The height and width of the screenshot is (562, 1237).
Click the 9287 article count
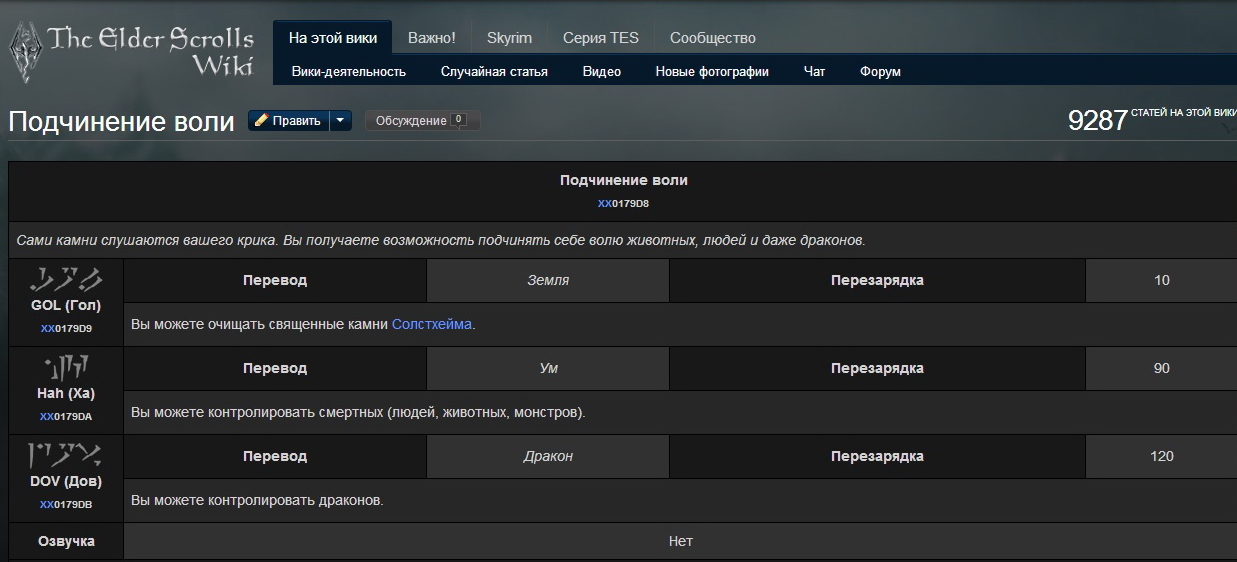coord(1098,121)
